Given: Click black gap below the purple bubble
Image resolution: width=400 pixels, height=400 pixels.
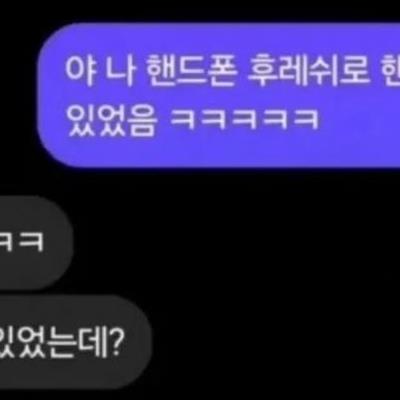Looking at the screenshot, I should [200, 182].
